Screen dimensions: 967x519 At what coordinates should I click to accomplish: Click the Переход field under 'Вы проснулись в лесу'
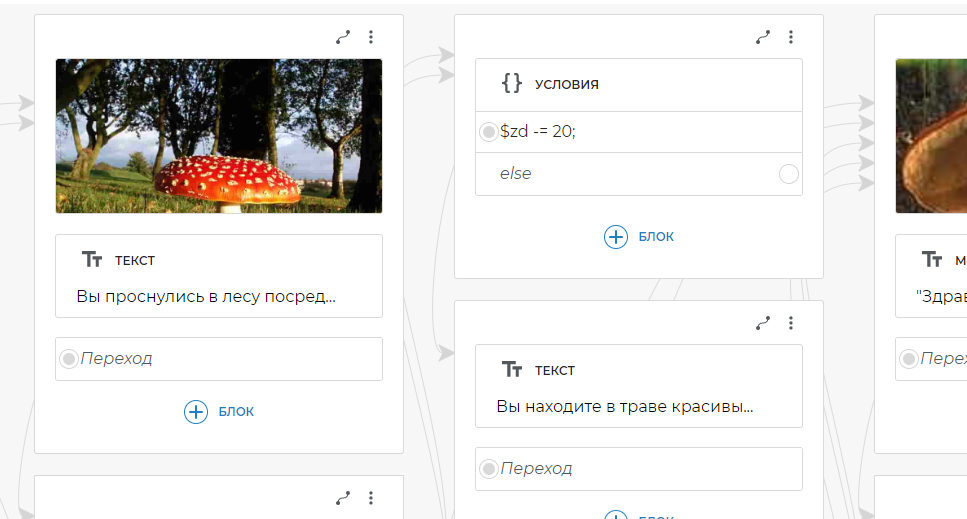219,359
